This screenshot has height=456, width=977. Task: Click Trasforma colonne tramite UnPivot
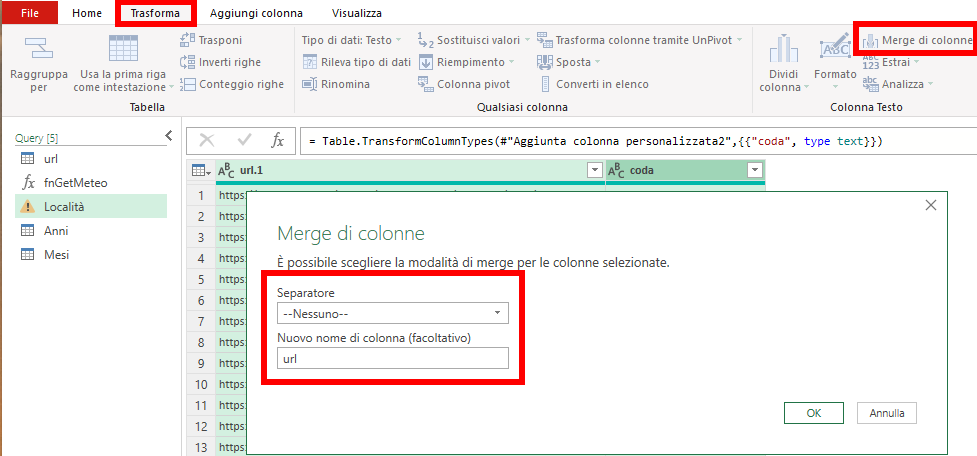(x=639, y=40)
